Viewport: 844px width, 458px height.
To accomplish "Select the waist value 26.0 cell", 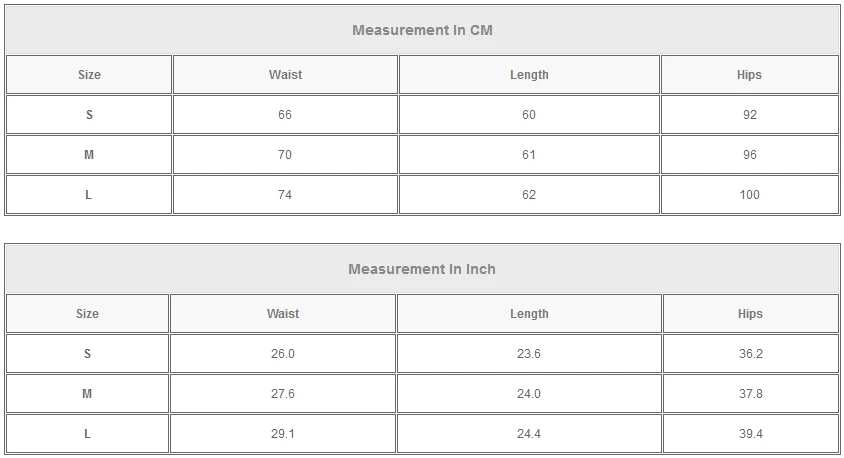I will click(x=283, y=354).
